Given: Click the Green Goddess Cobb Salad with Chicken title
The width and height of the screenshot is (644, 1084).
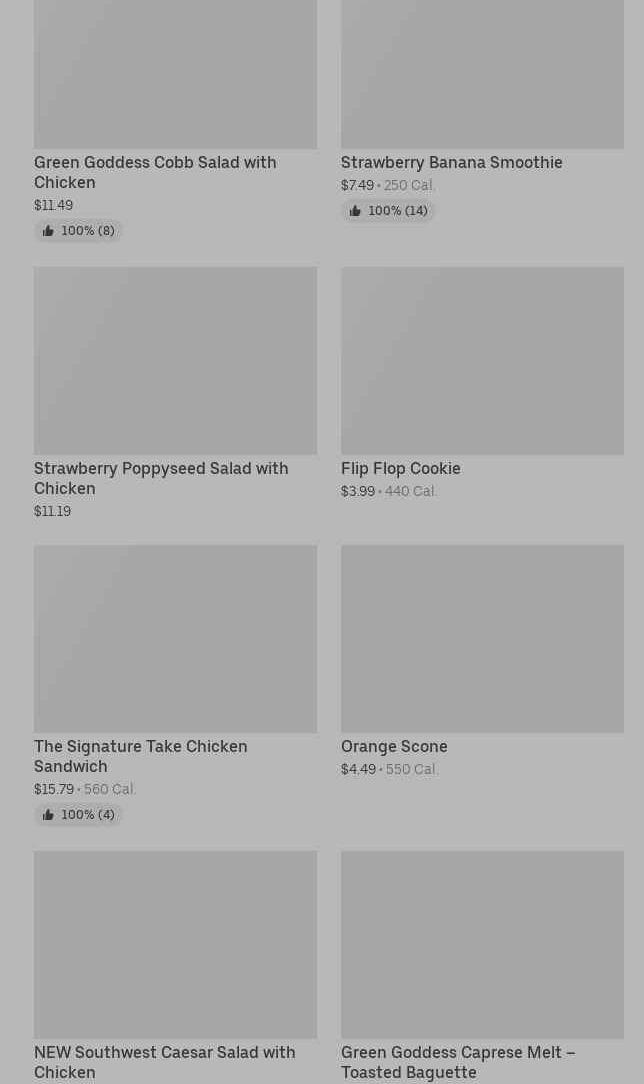Looking at the screenshot, I should click(x=155, y=172).
